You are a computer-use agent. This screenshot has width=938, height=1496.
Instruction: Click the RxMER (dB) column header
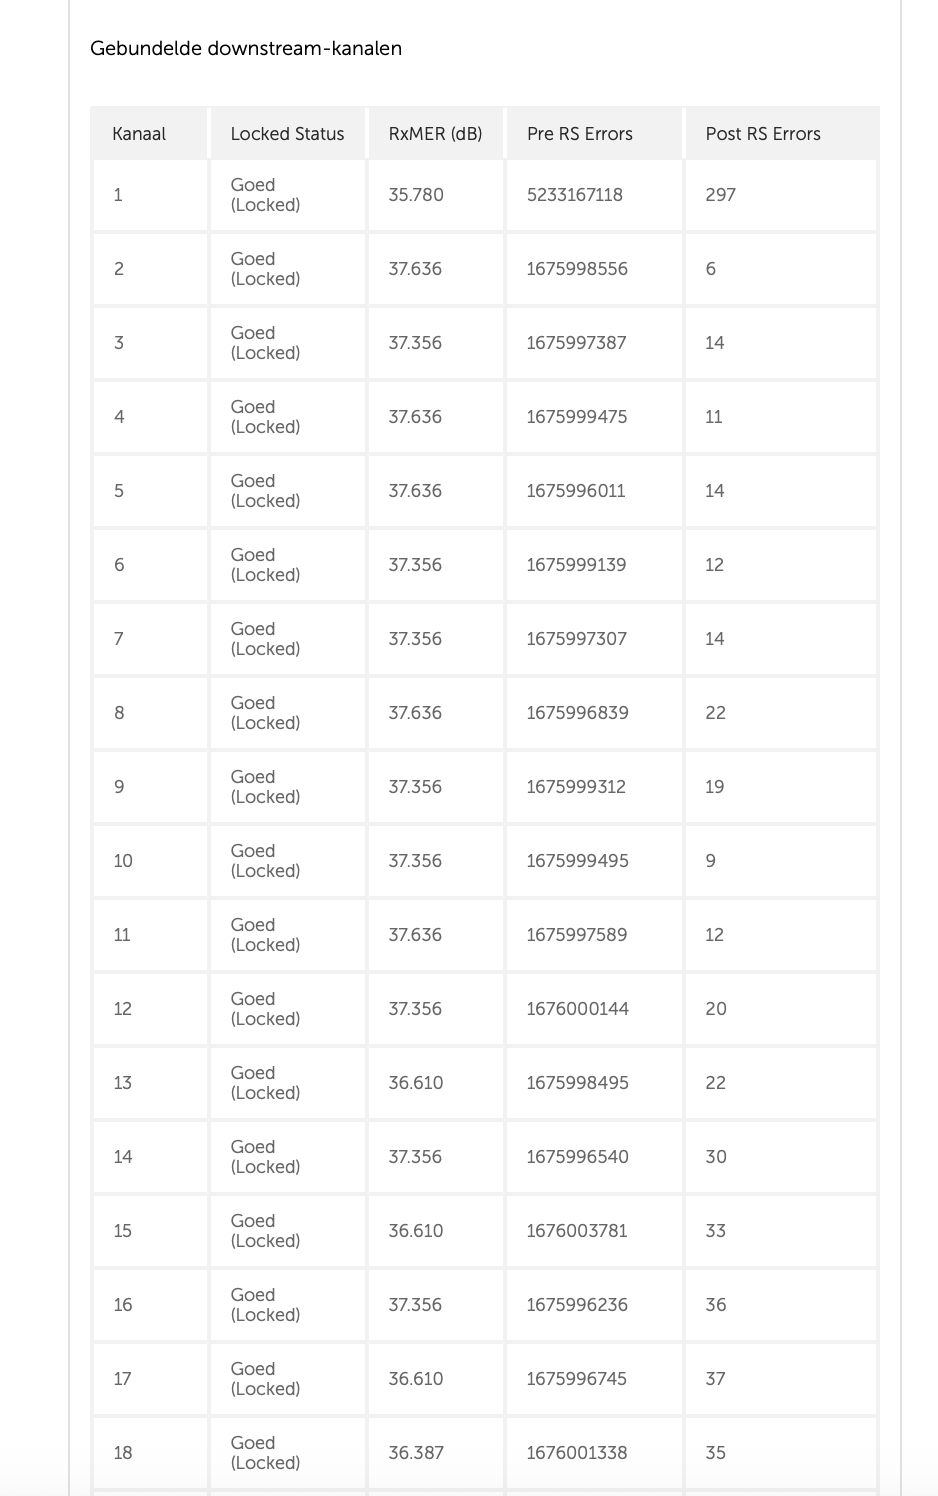coord(435,134)
